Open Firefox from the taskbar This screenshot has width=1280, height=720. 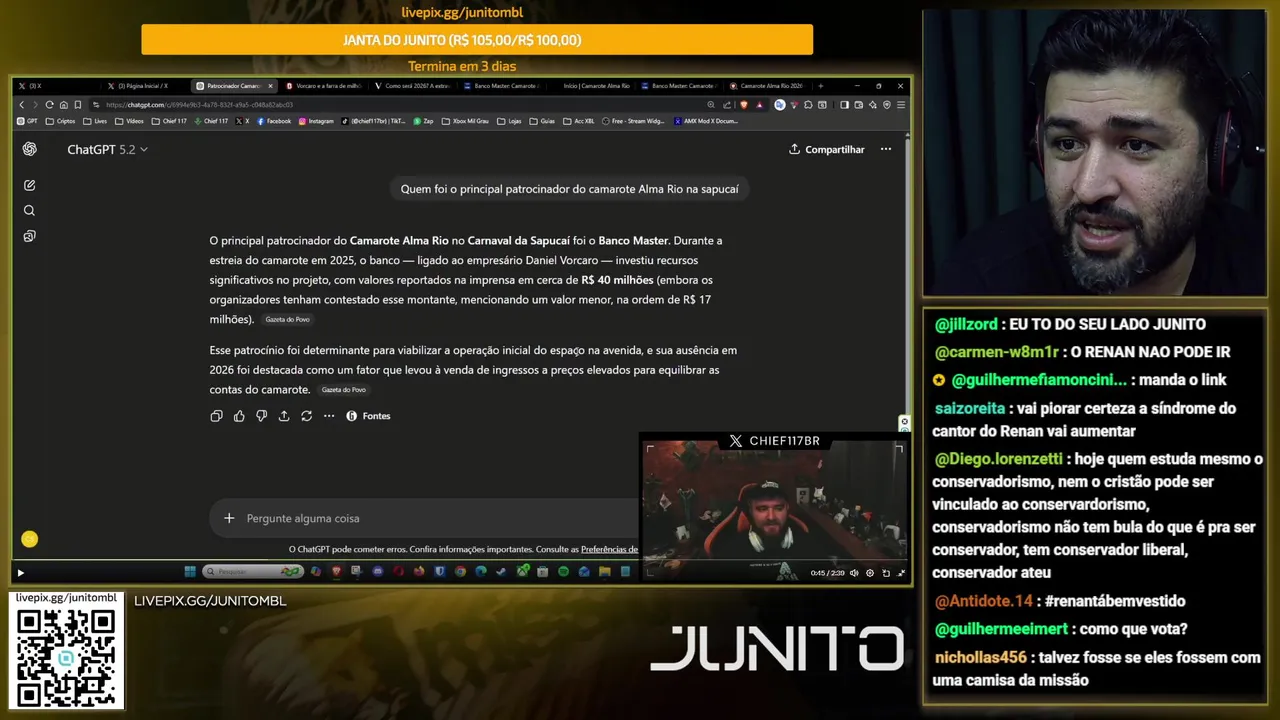[x=419, y=571]
